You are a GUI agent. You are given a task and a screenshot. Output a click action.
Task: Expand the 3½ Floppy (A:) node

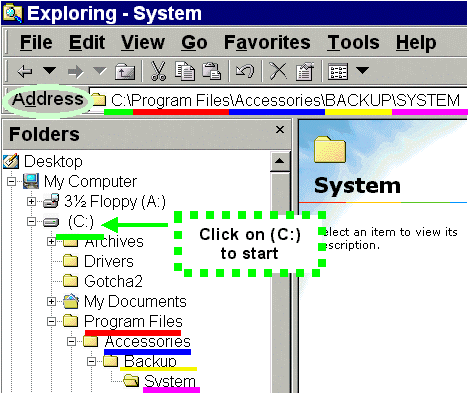31,201
